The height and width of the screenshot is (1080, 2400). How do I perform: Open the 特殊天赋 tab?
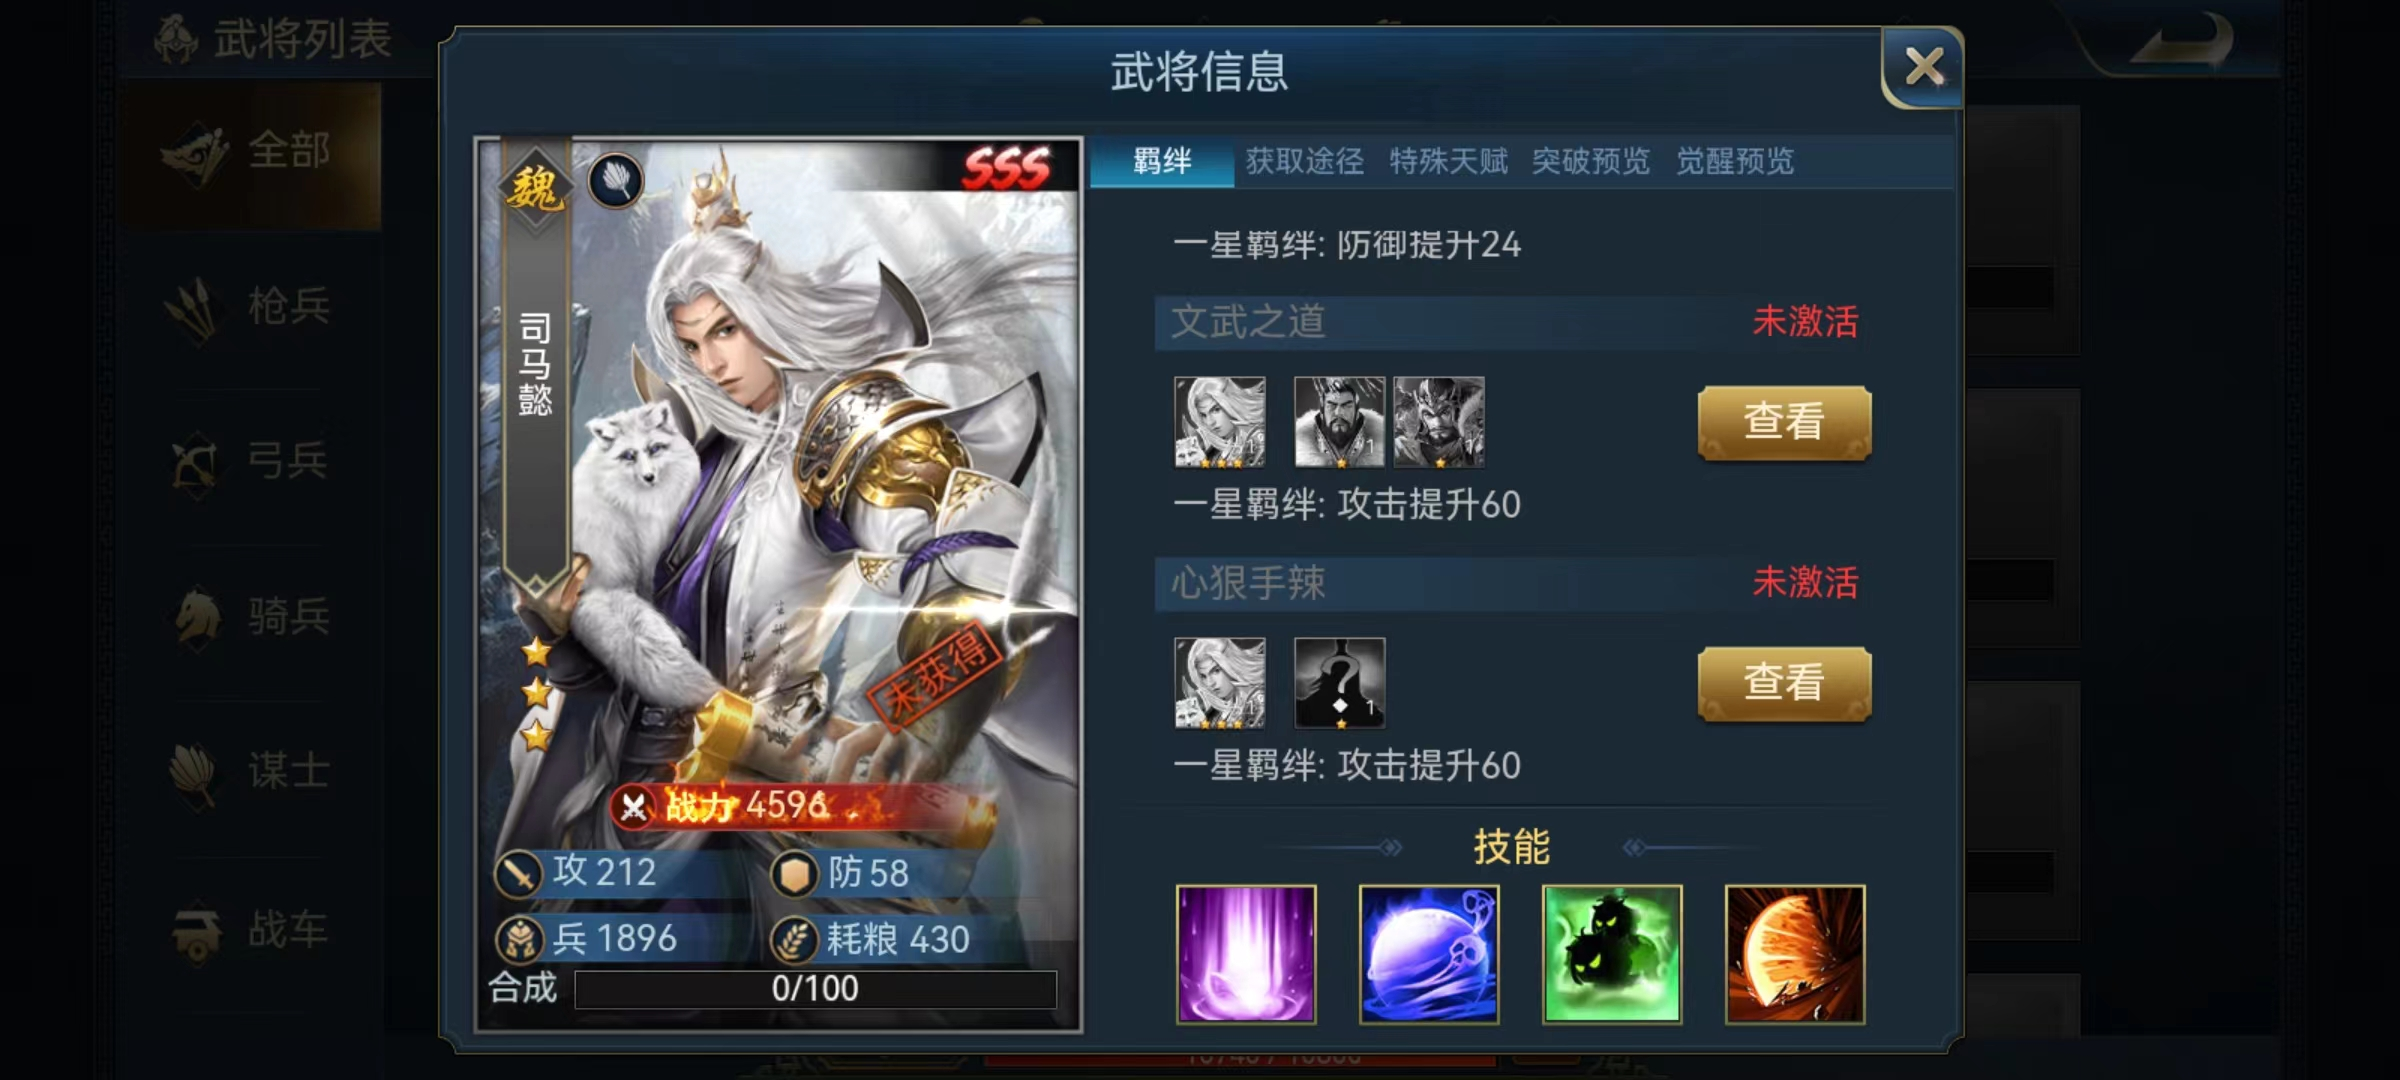1448,161
